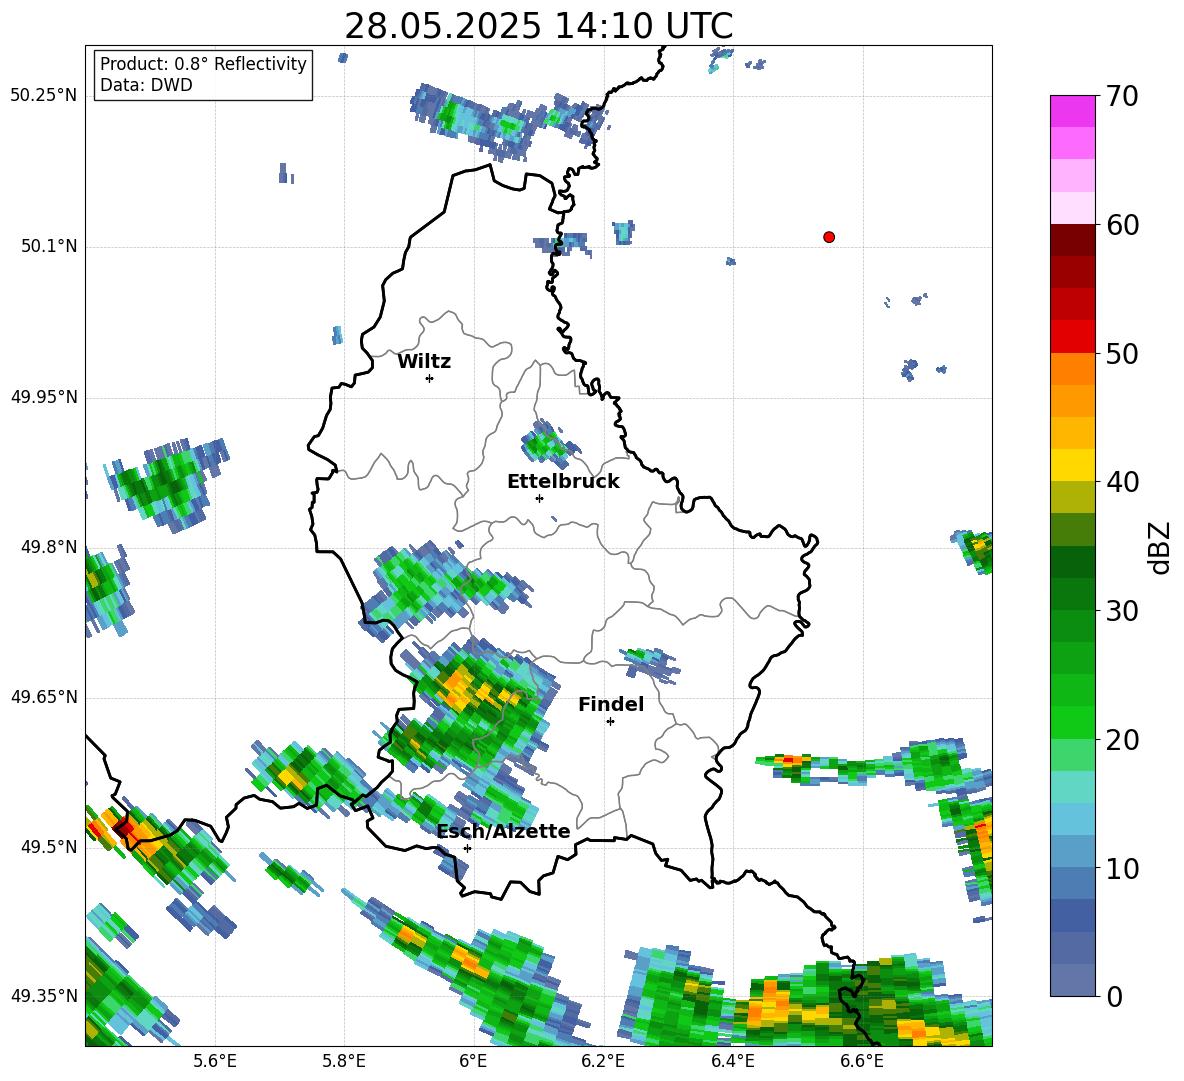This screenshot has width=1184, height=1081.
Task: Click the 20 colorbar tick label
Action: [1122, 740]
